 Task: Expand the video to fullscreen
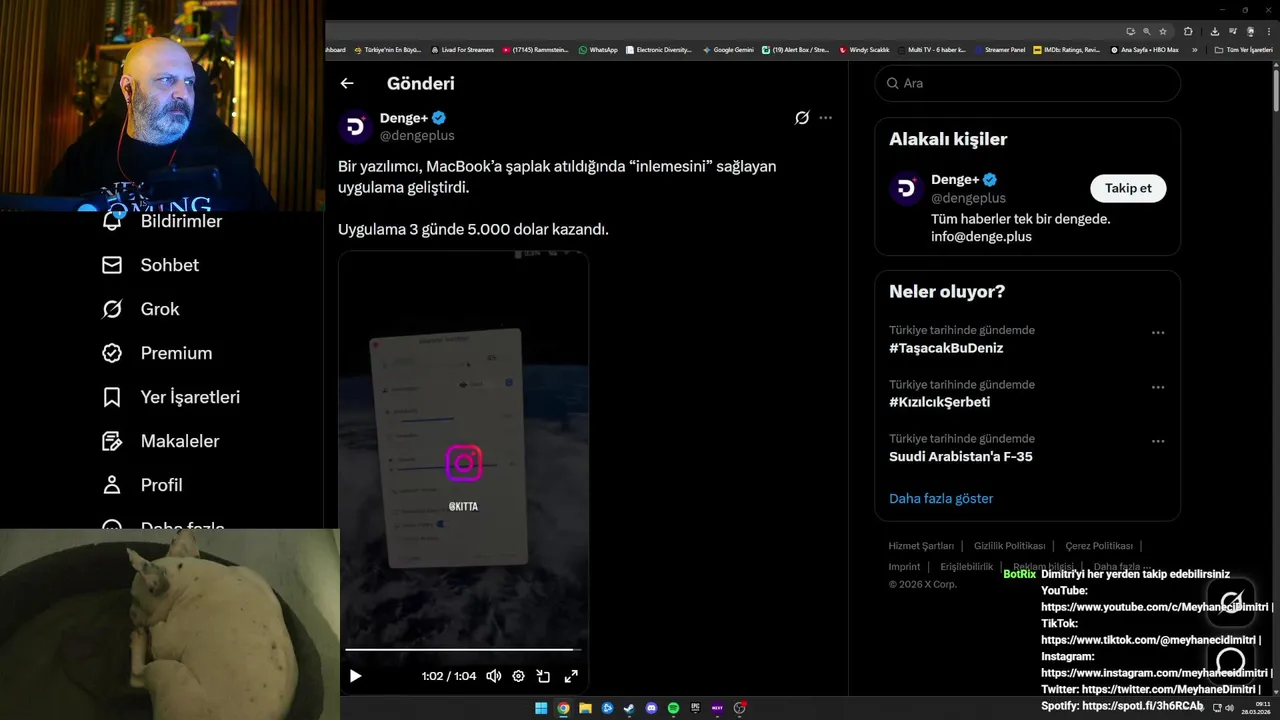click(571, 676)
